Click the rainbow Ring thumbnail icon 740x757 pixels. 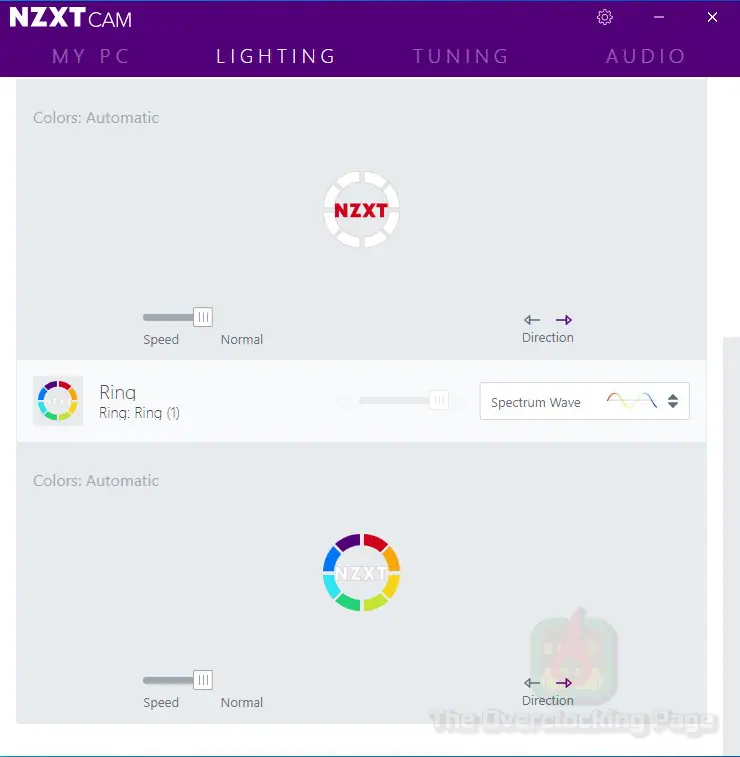[57, 401]
